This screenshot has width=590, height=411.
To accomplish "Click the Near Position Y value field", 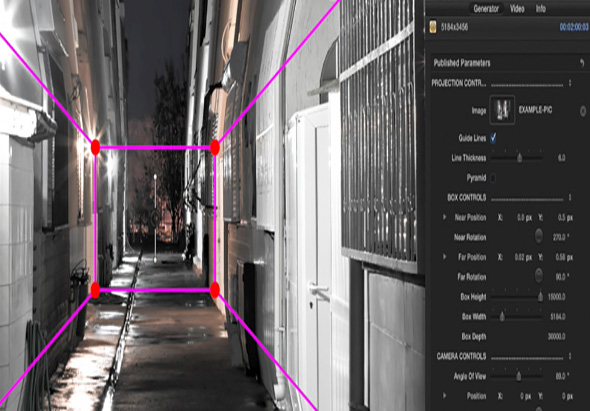I will tap(564, 218).
